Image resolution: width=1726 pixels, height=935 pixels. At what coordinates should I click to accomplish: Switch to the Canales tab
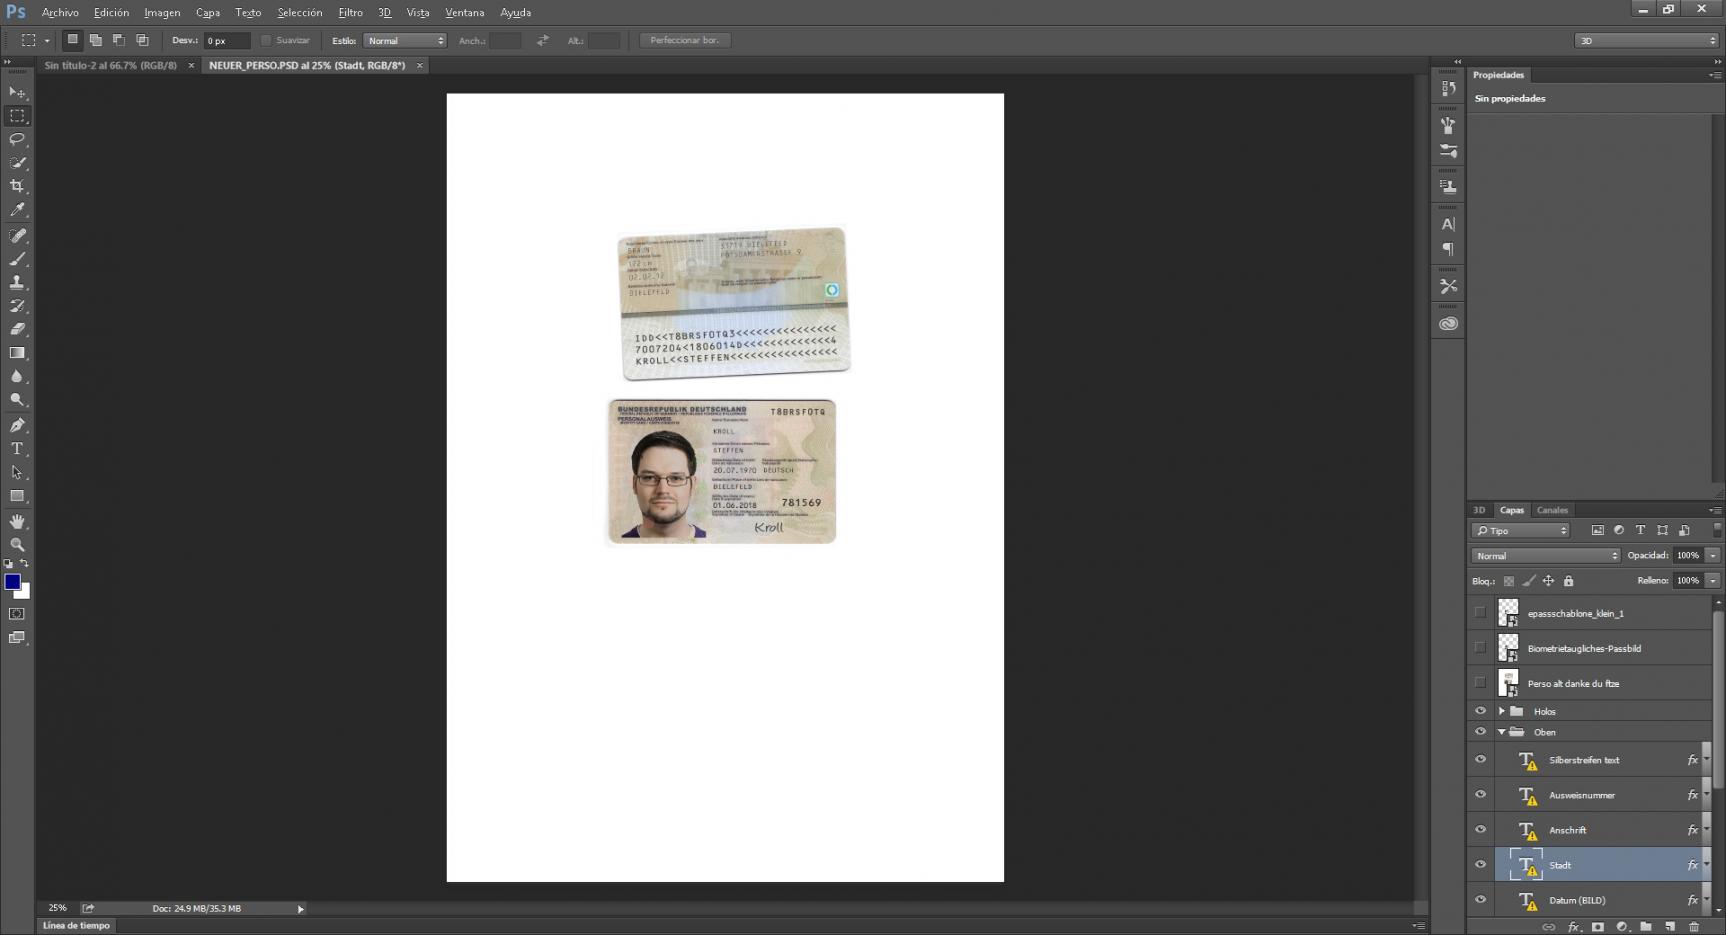(x=1552, y=510)
